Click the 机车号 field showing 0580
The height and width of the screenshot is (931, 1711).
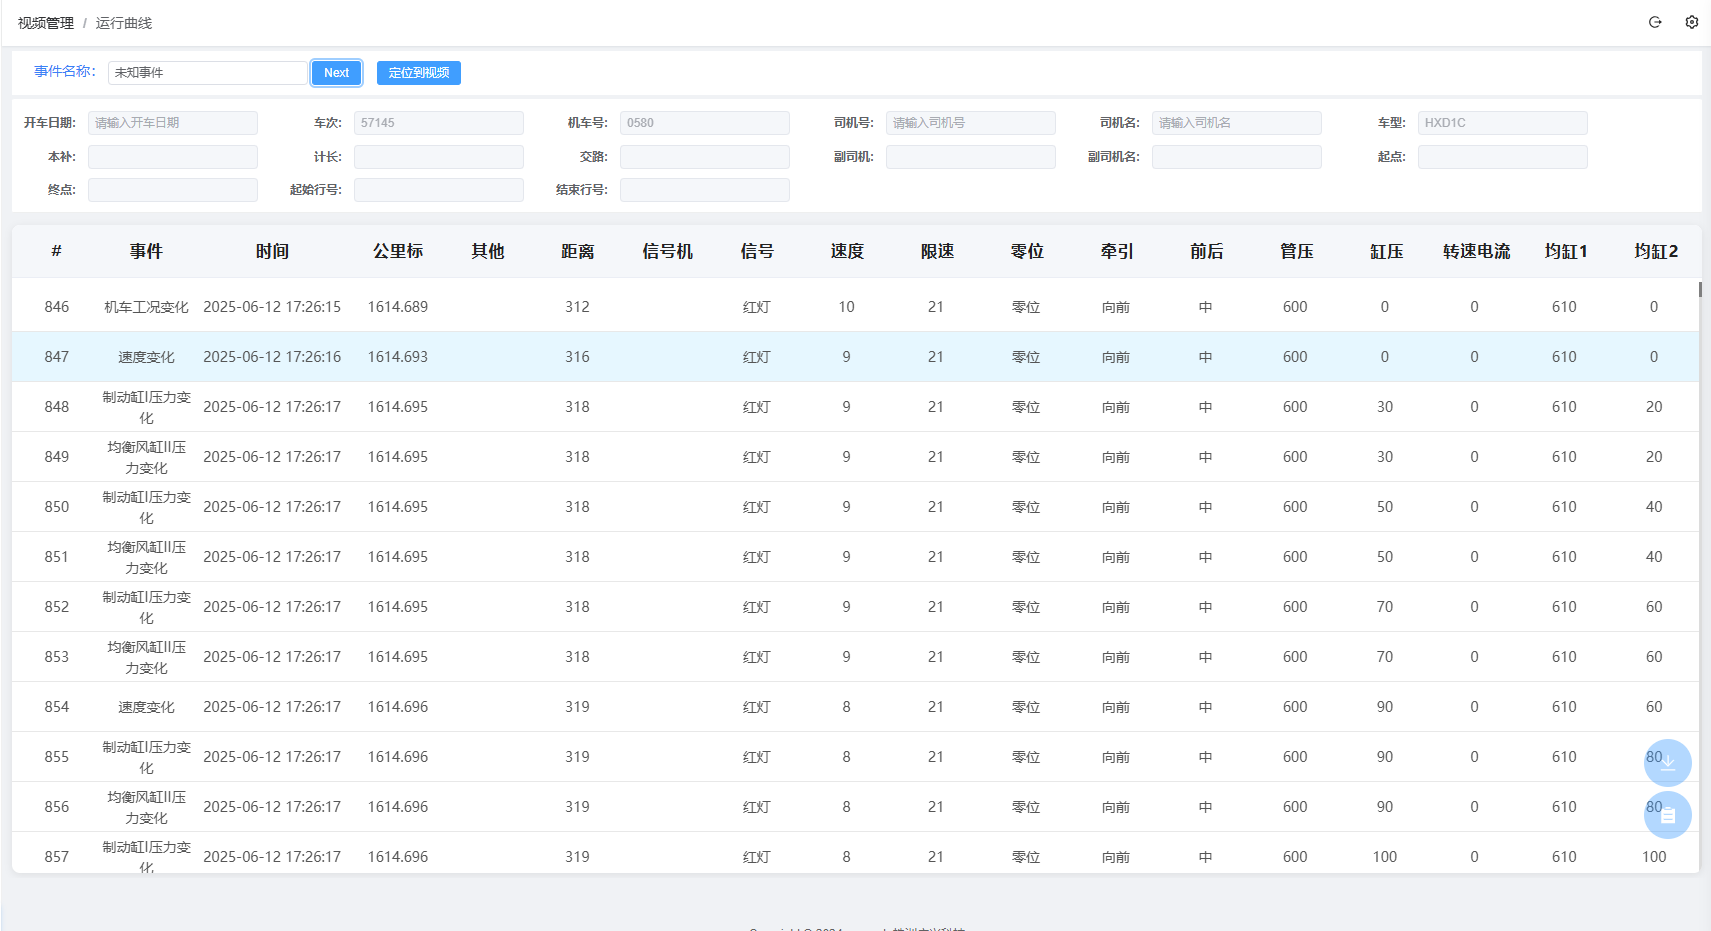click(x=704, y=122)
